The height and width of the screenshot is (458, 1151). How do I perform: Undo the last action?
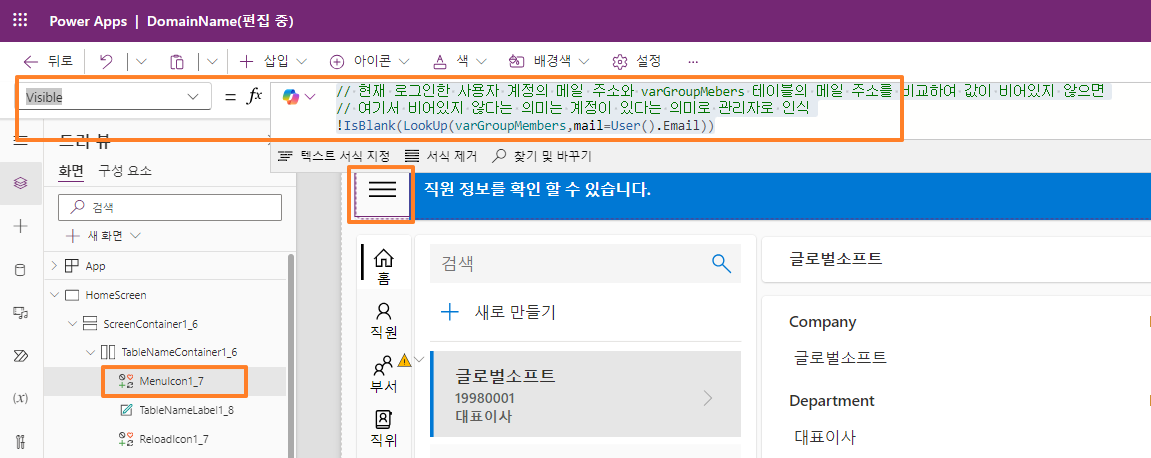106,62
